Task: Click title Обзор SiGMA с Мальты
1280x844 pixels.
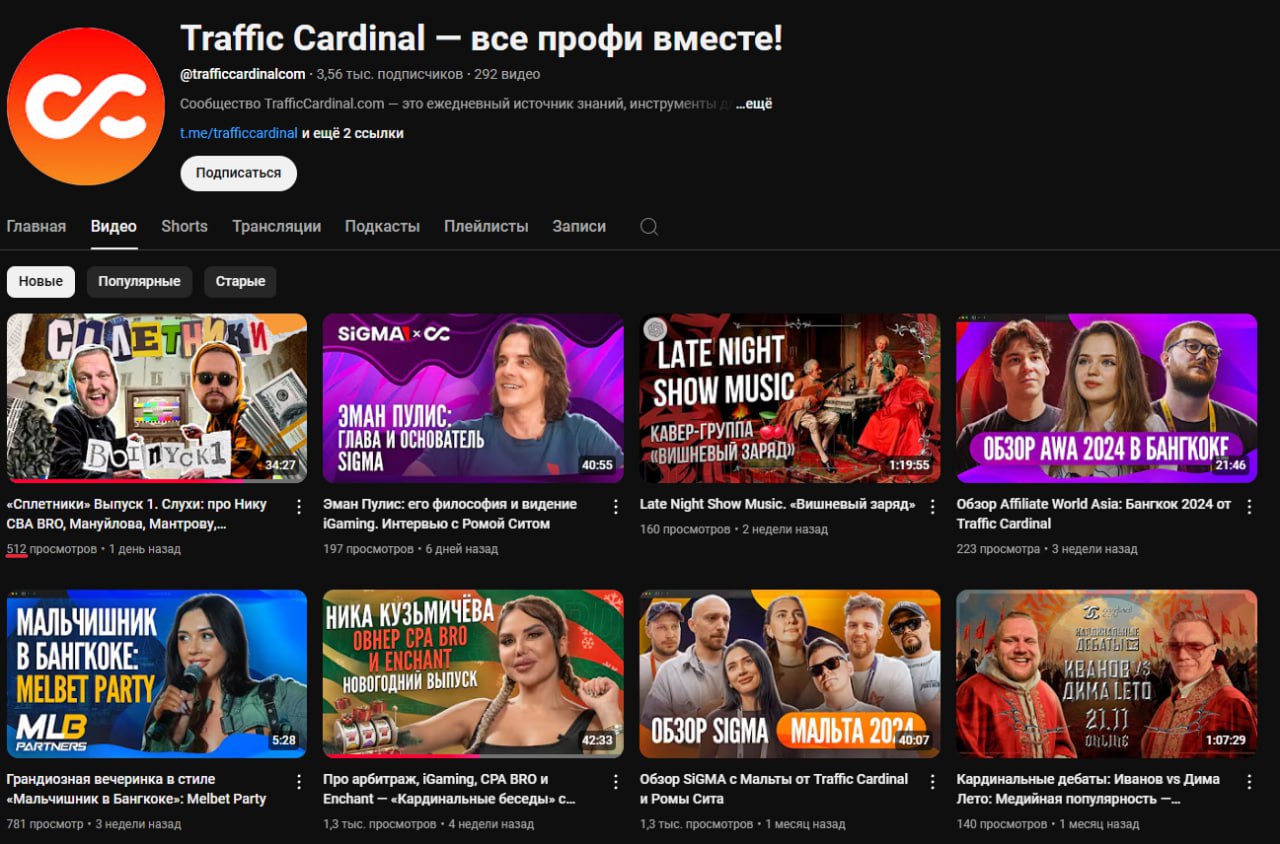Action: pyautogui.click(x=774, y=789)
